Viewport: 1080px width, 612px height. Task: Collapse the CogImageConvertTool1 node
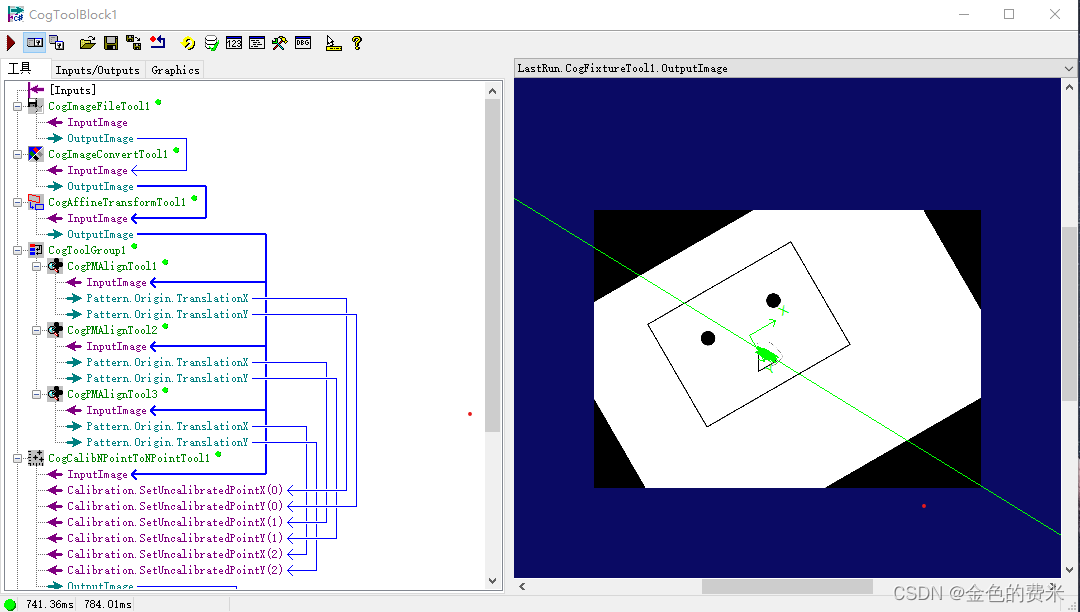[18, 154]
